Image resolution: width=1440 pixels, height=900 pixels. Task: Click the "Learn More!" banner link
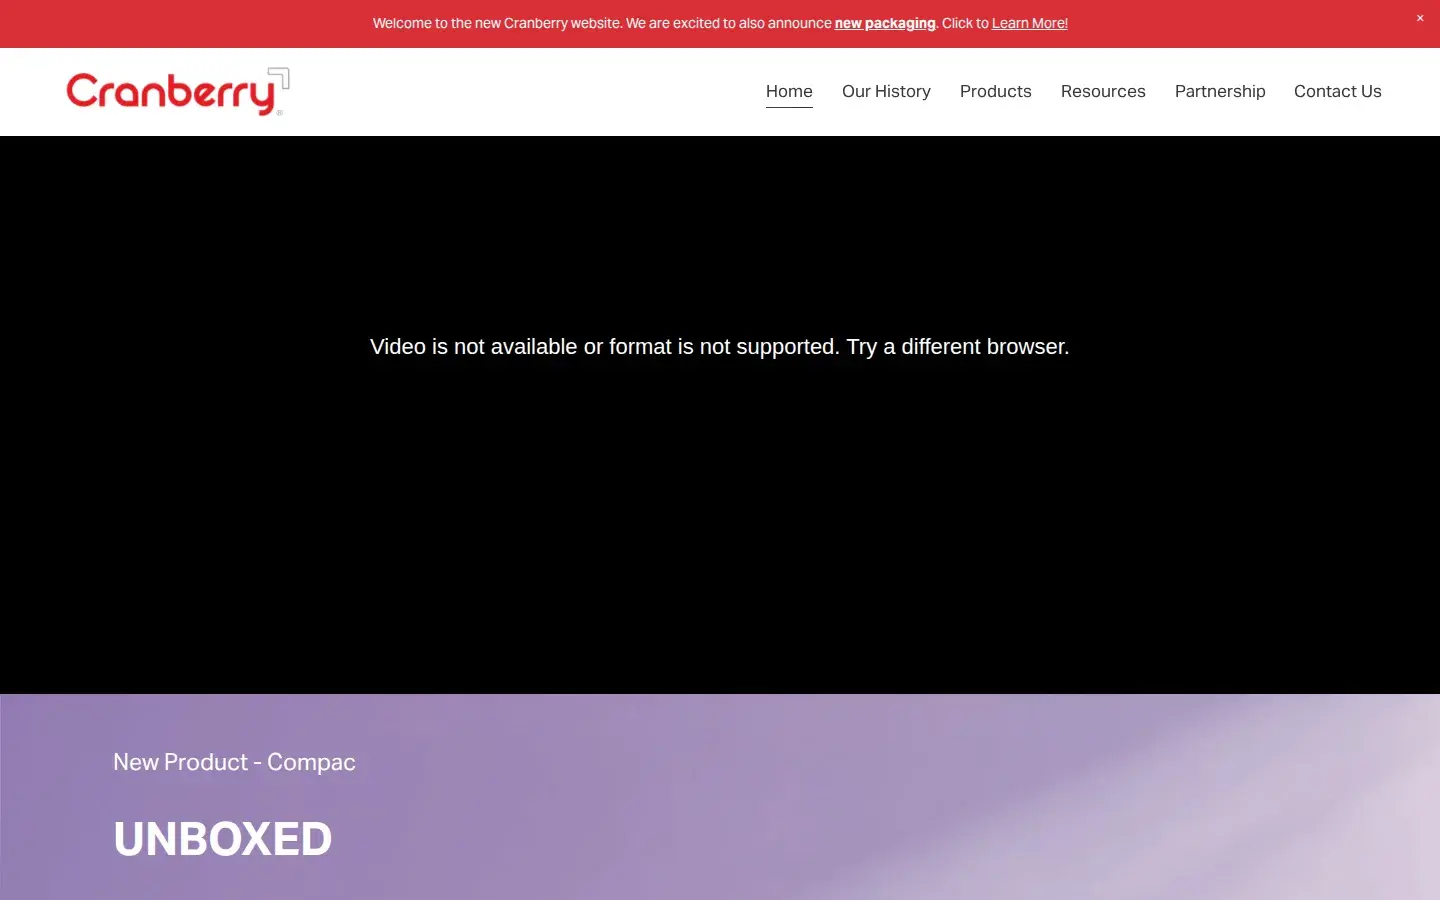tap(1030, 23)
